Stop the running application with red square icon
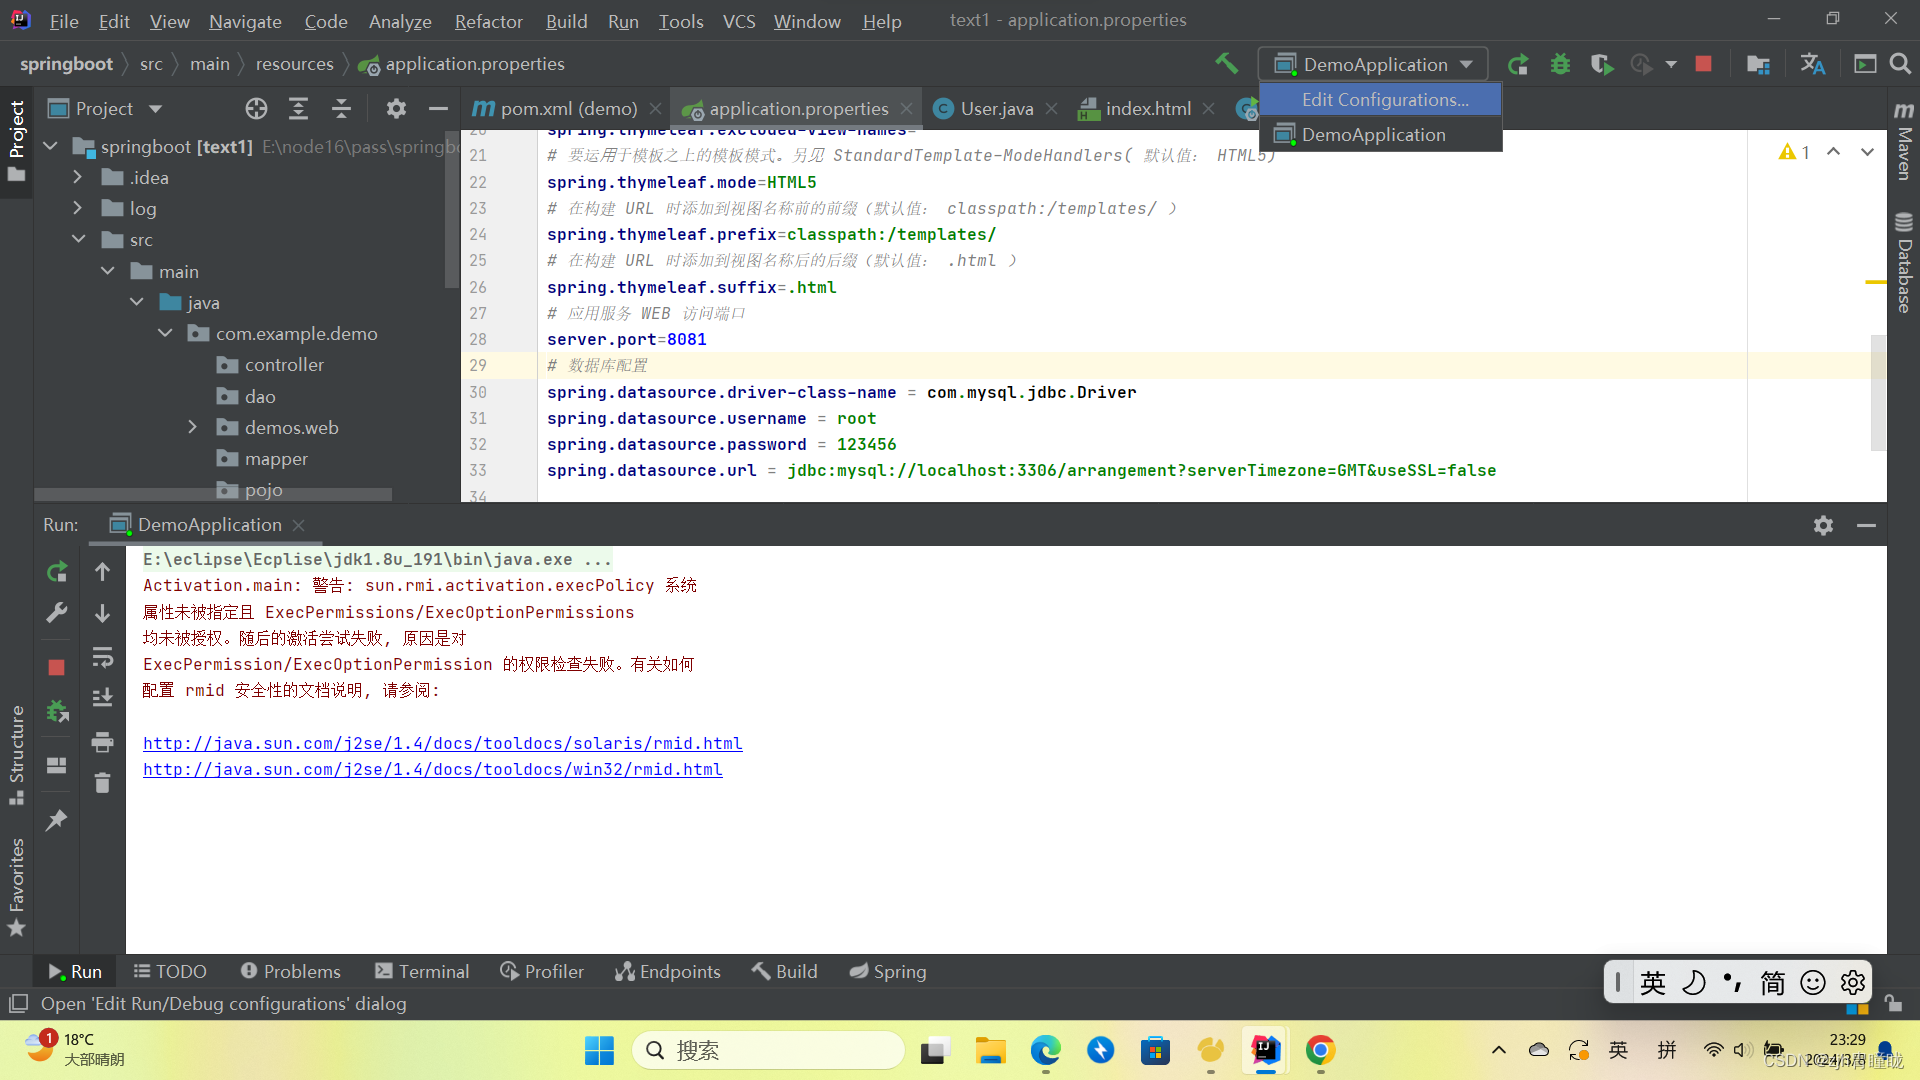 pyautogui.click(x=1704, y=63)
